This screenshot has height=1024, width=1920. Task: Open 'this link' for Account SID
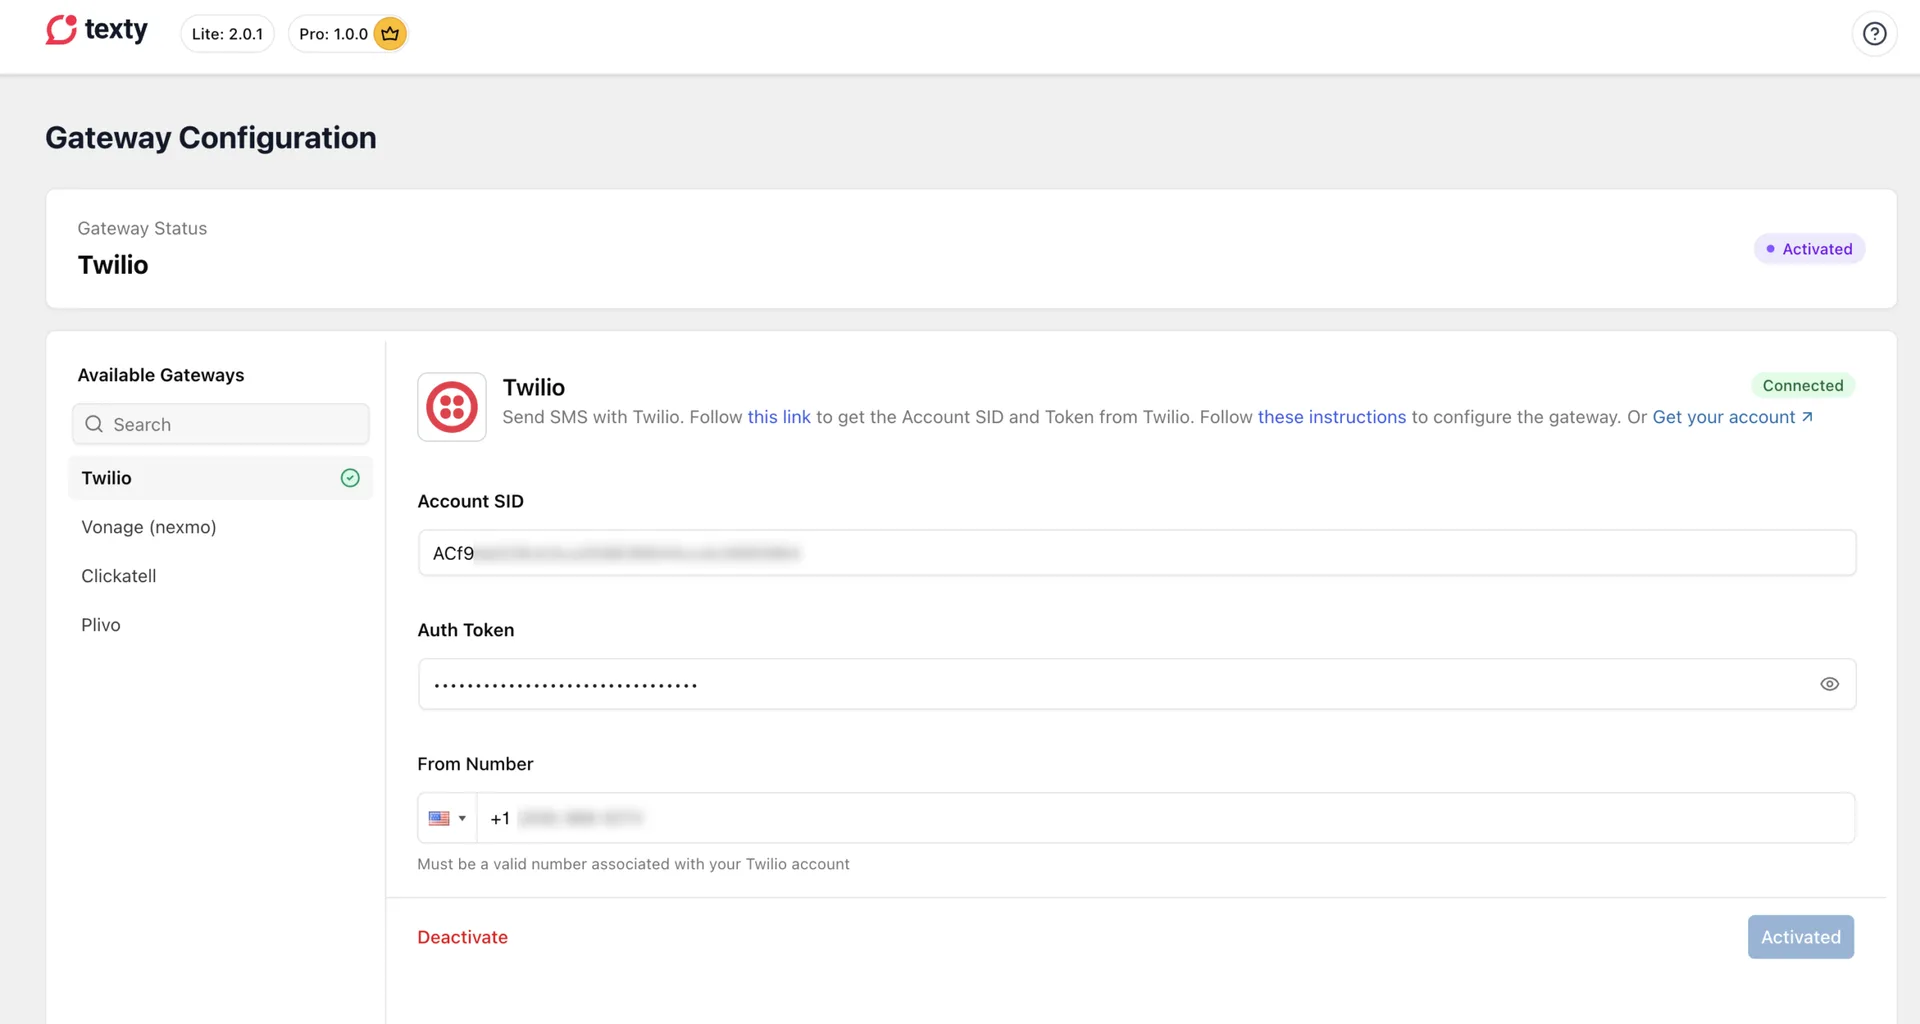point(779,417)
